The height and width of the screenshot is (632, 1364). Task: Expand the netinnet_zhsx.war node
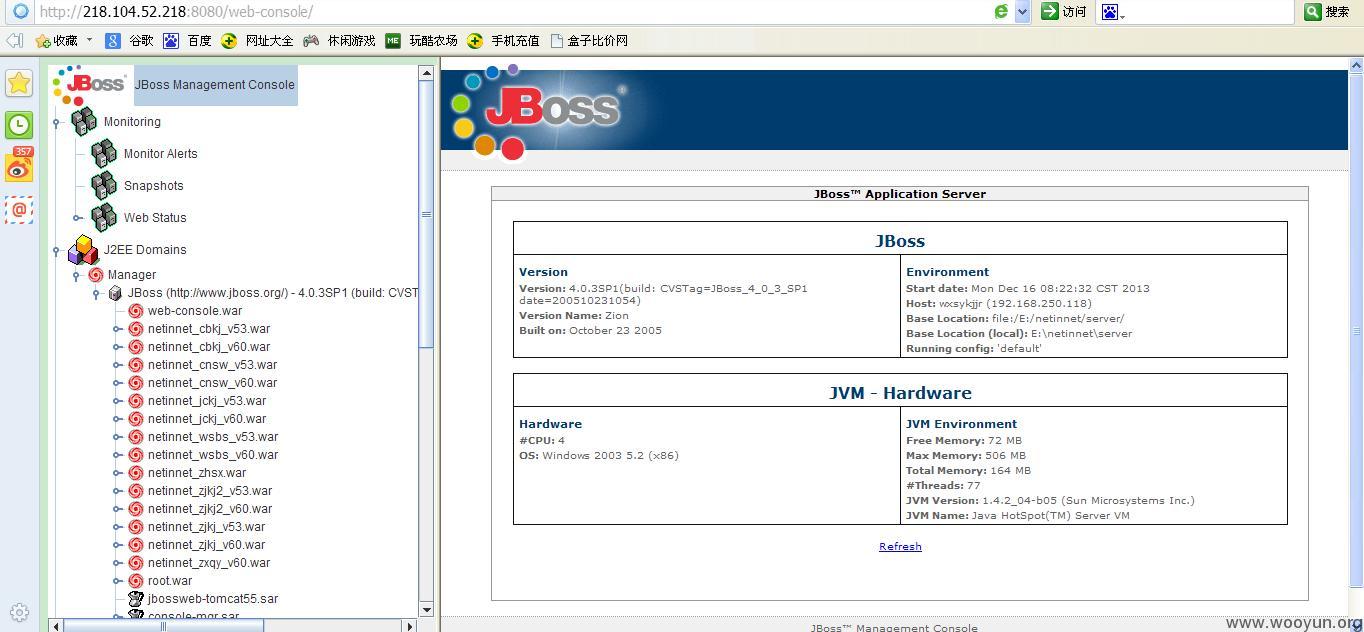pyautogui.click(x=117, y=473)
